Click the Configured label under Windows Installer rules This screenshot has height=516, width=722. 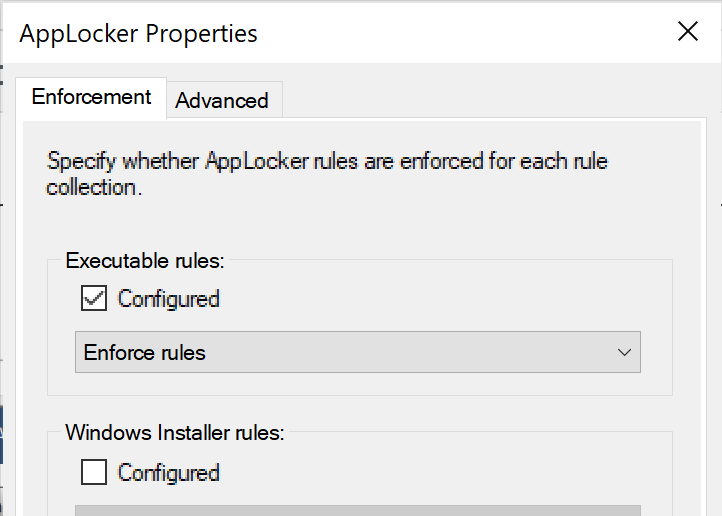pos(168,472)
